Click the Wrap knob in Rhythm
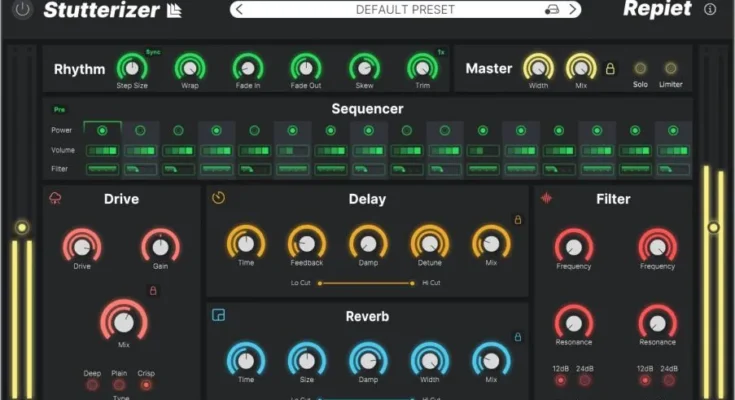735x400 pixels. [190, 68]
